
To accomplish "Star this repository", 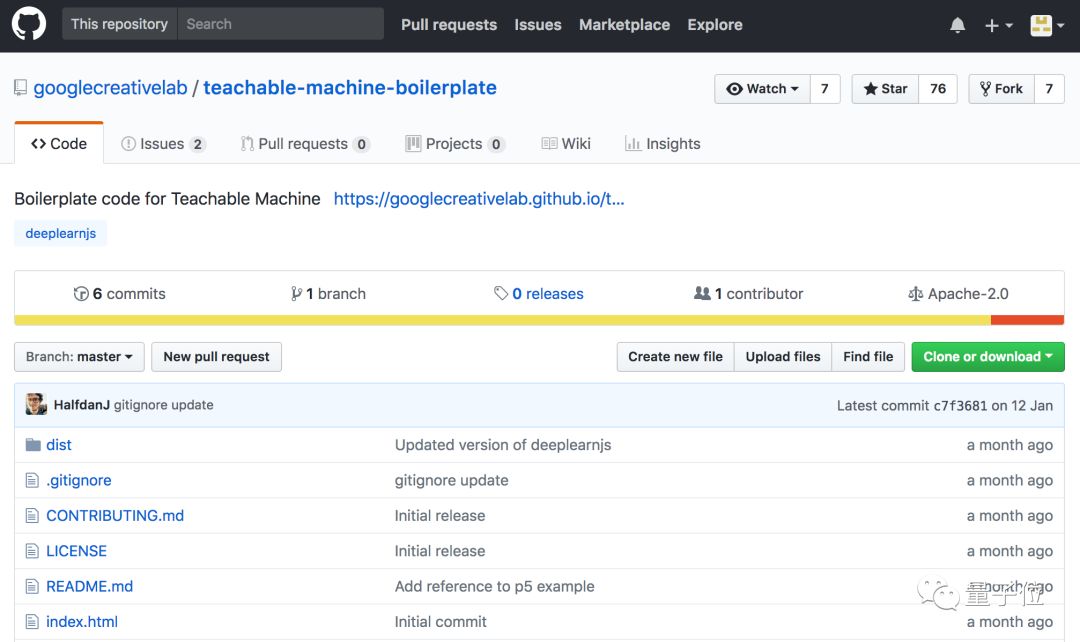I will (x=885, y=89).
